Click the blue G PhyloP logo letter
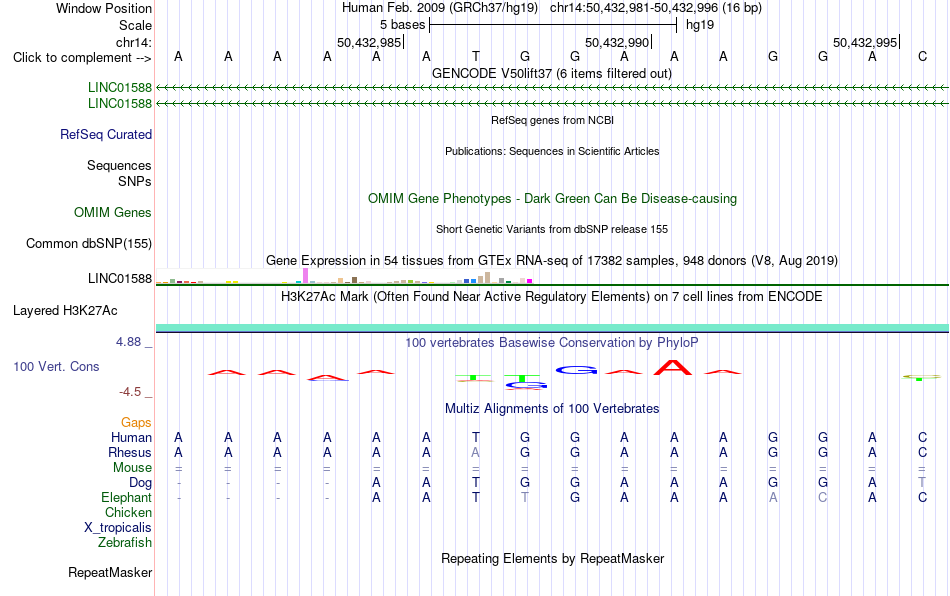 point(576,369)
